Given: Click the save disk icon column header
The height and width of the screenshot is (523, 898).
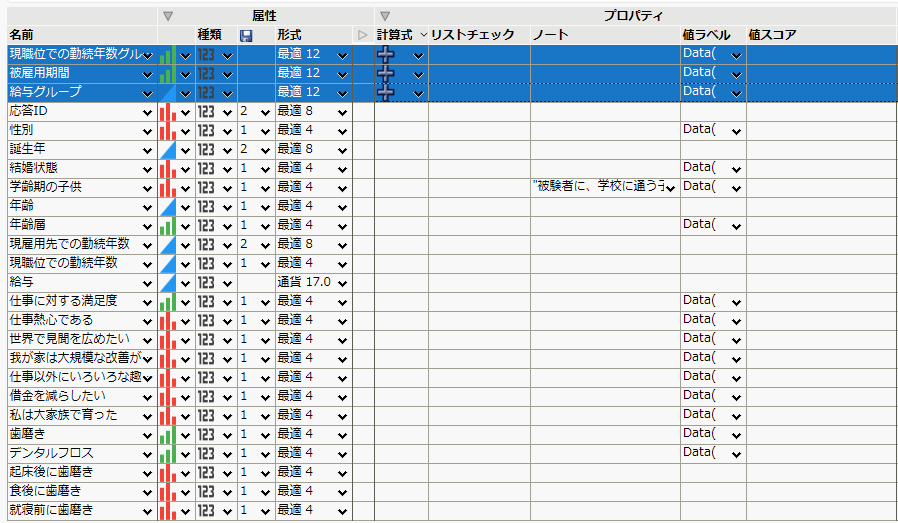Looking at the screenshot, I should (x=246, y=36).
